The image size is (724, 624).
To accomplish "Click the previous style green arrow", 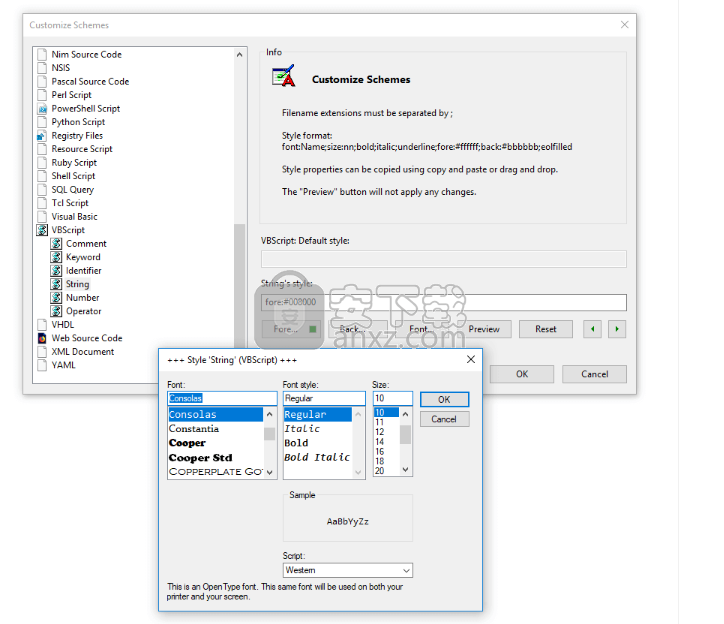I will [594, 329].
